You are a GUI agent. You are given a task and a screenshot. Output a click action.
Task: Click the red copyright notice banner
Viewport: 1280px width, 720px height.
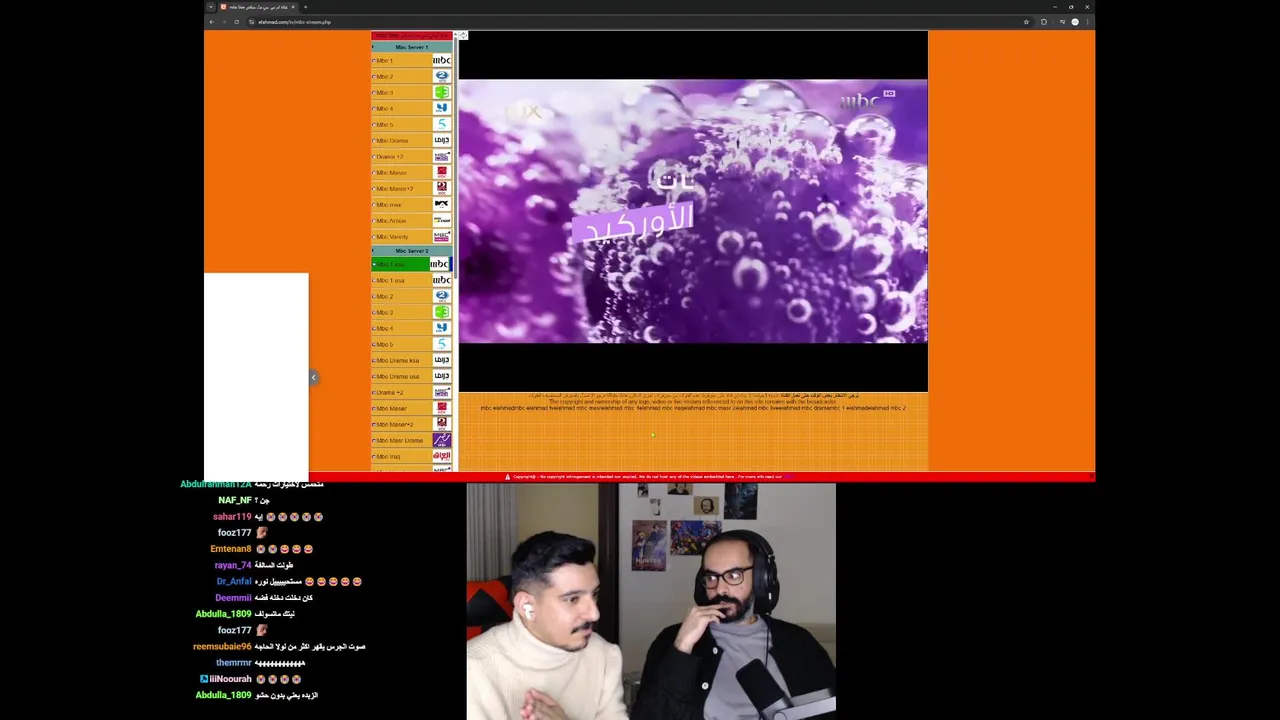tap(652, 477)
